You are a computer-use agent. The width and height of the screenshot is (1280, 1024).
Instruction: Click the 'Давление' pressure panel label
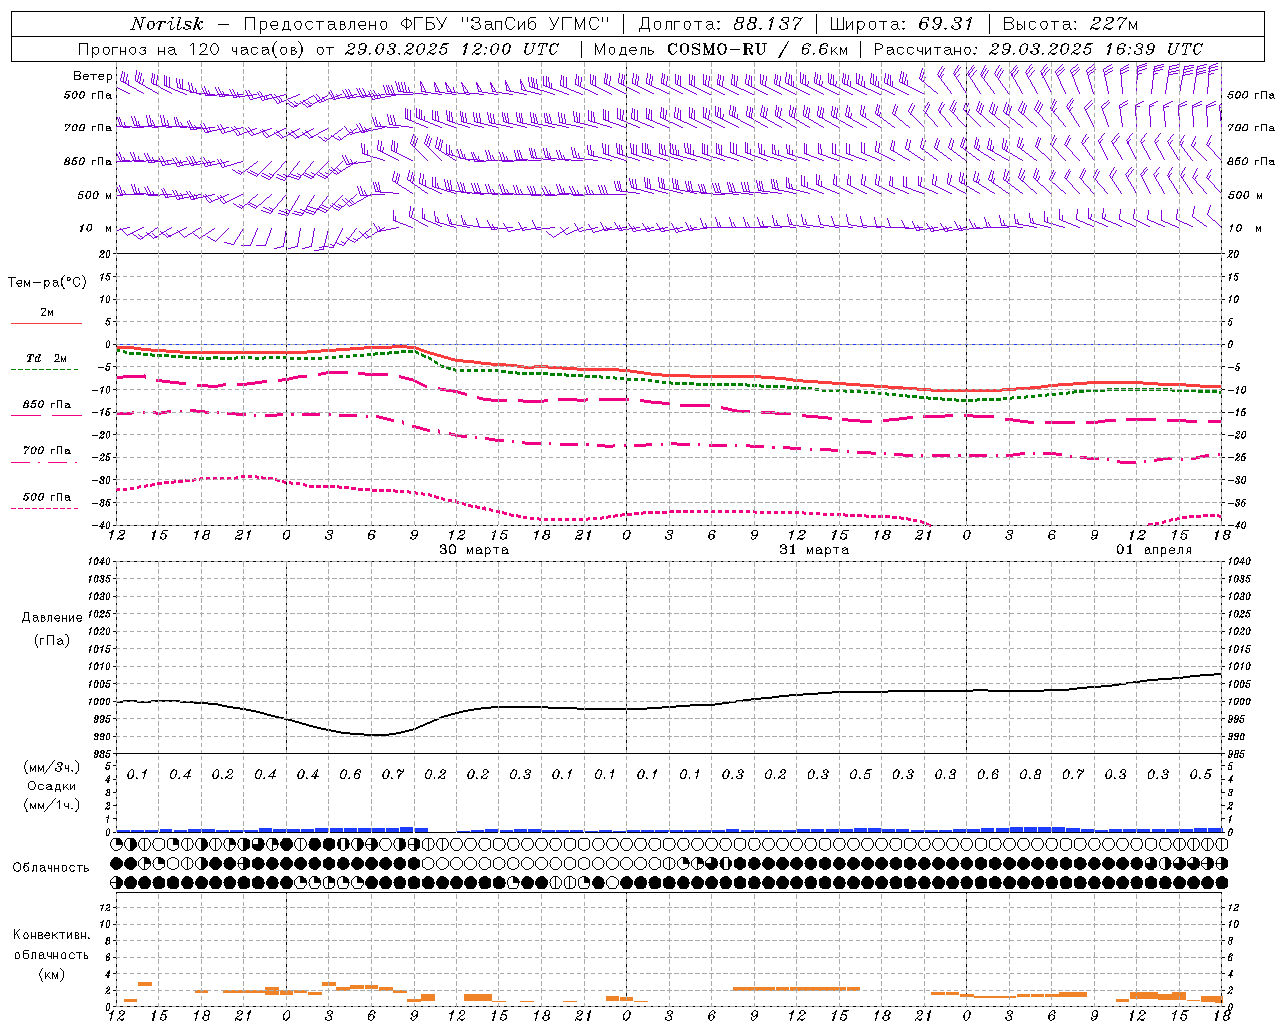pos(52,618)
